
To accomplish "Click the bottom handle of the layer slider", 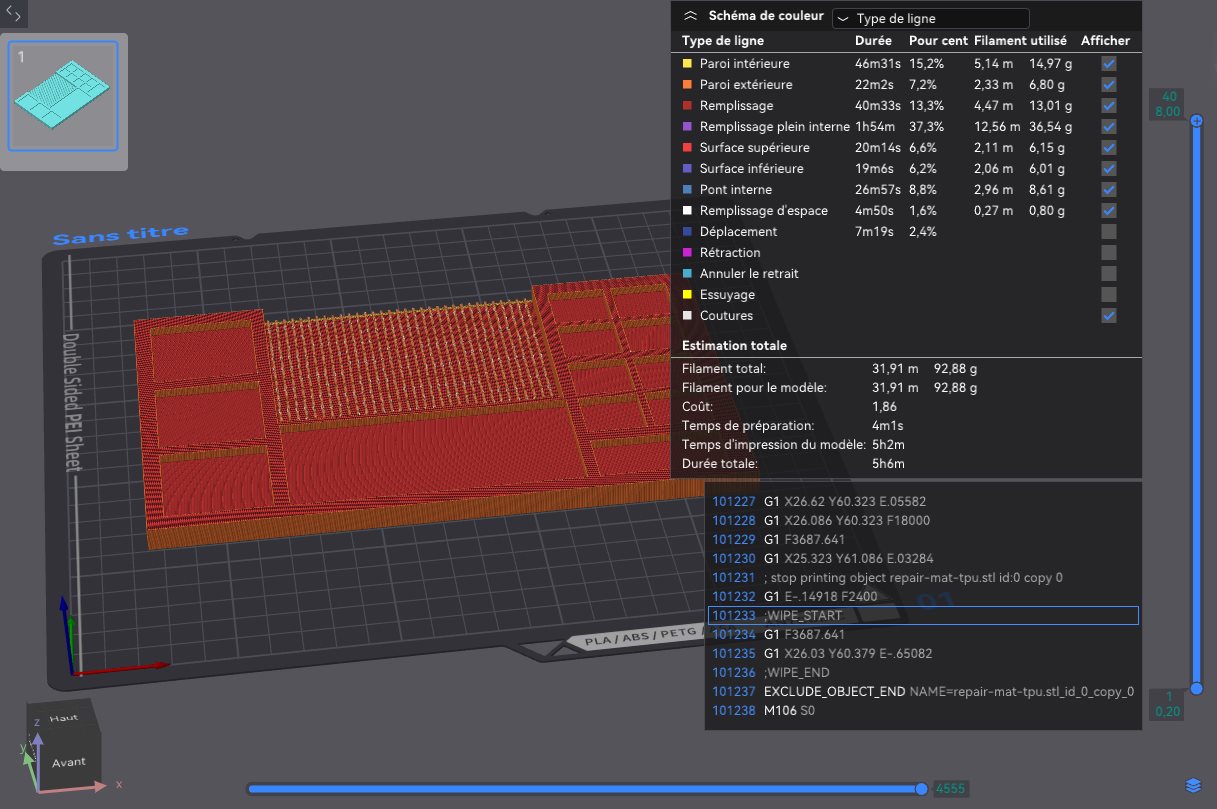I will coord(1197,689).
